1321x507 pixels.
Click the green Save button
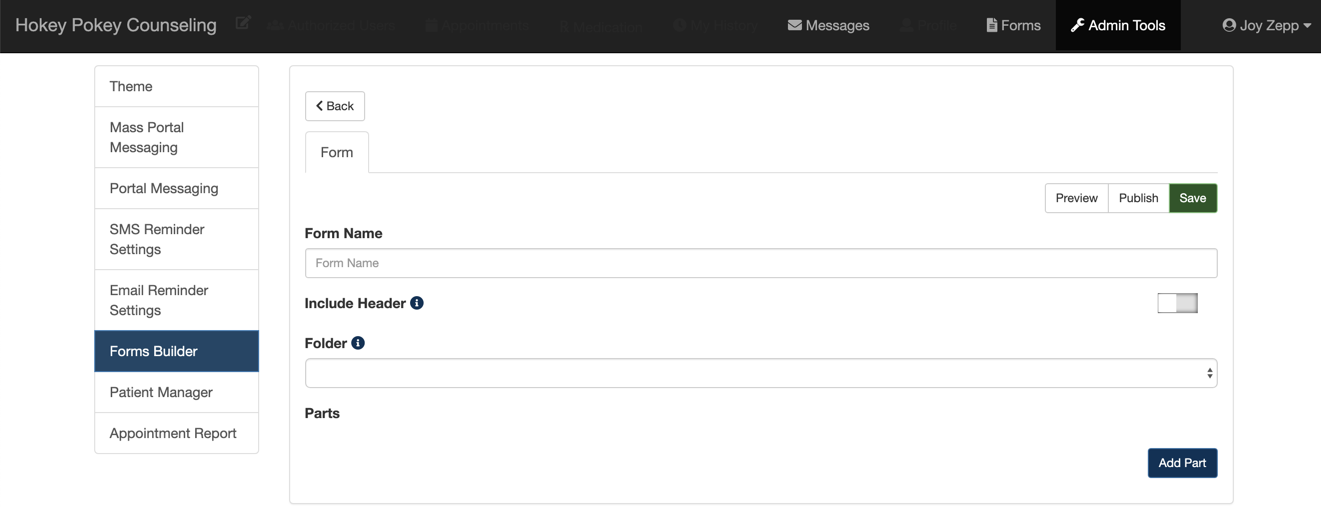[1192, 198]
